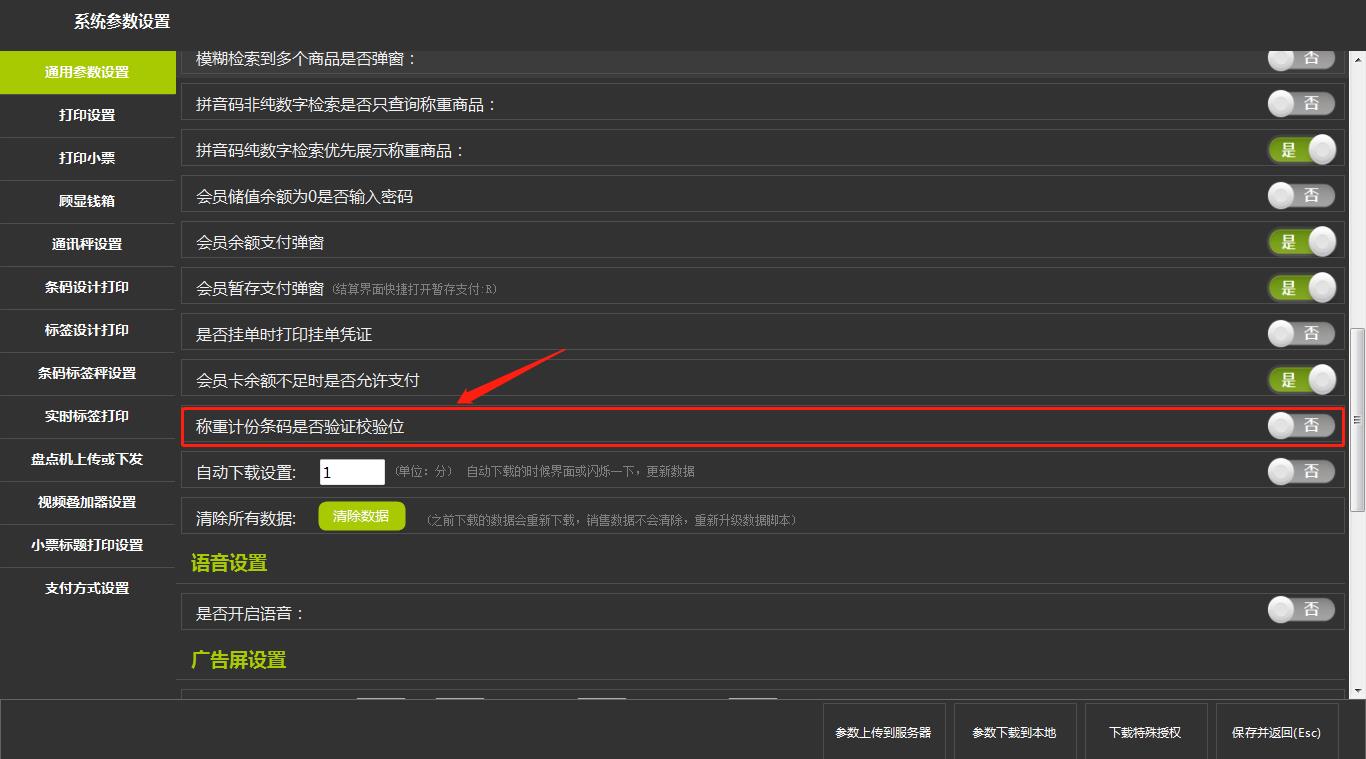Image resolution: width=1366 pixels, height=759 pixels.
Task: Open 打印设置 in the sidebar
Action: coord(87,115)
